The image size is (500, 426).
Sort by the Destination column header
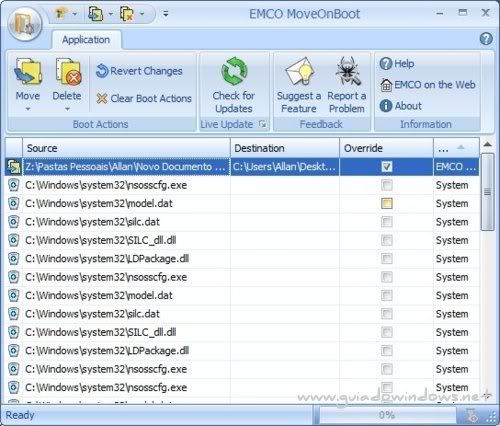285,148
